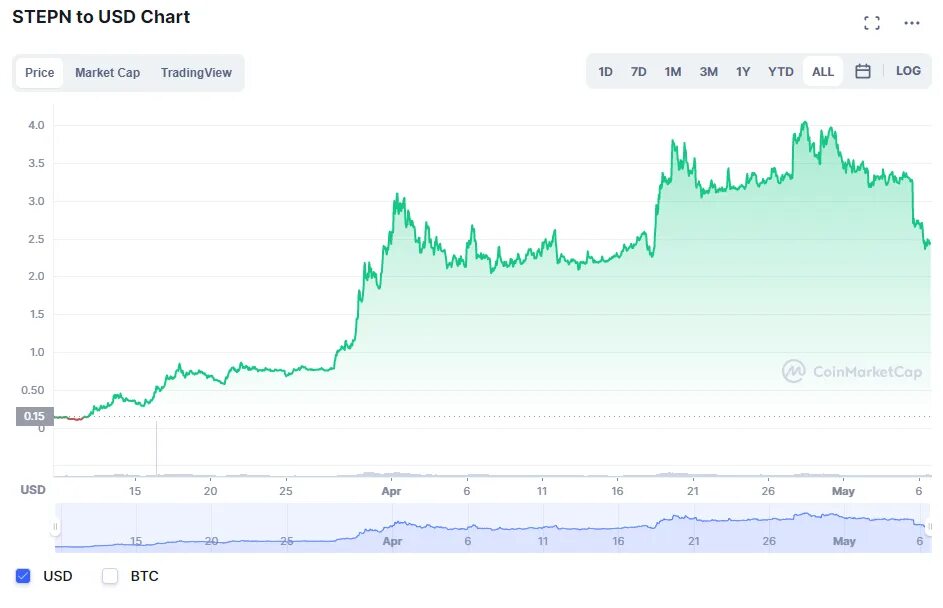Open the calendar date range picker
This screenshot has width=943, height=608.
tap(862, 71)
